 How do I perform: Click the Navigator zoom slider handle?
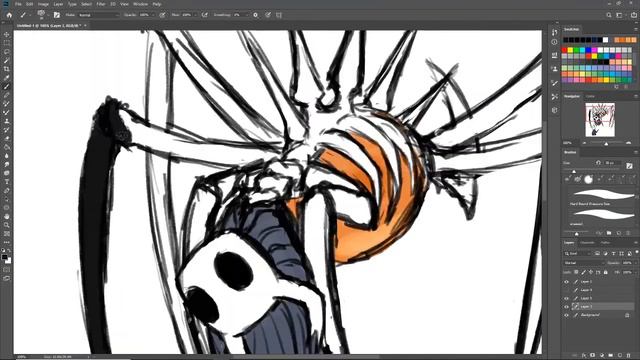(606, 144)
